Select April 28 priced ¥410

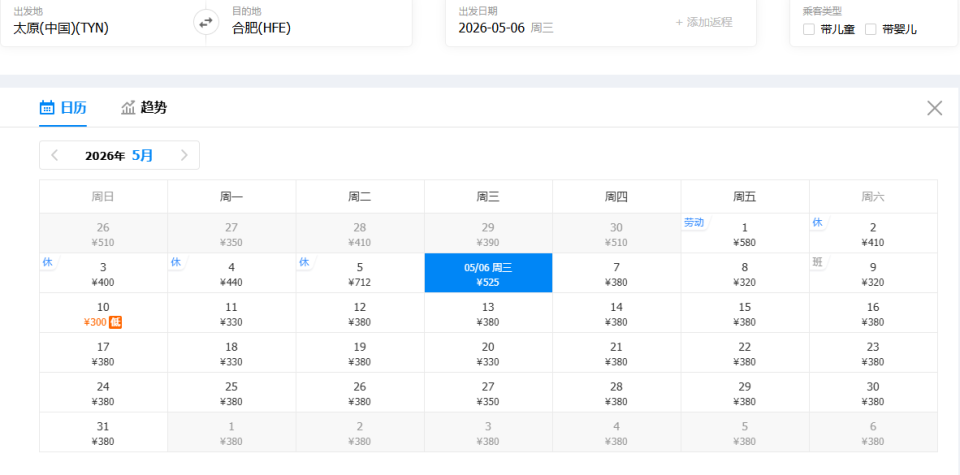[x=360, y=233]
